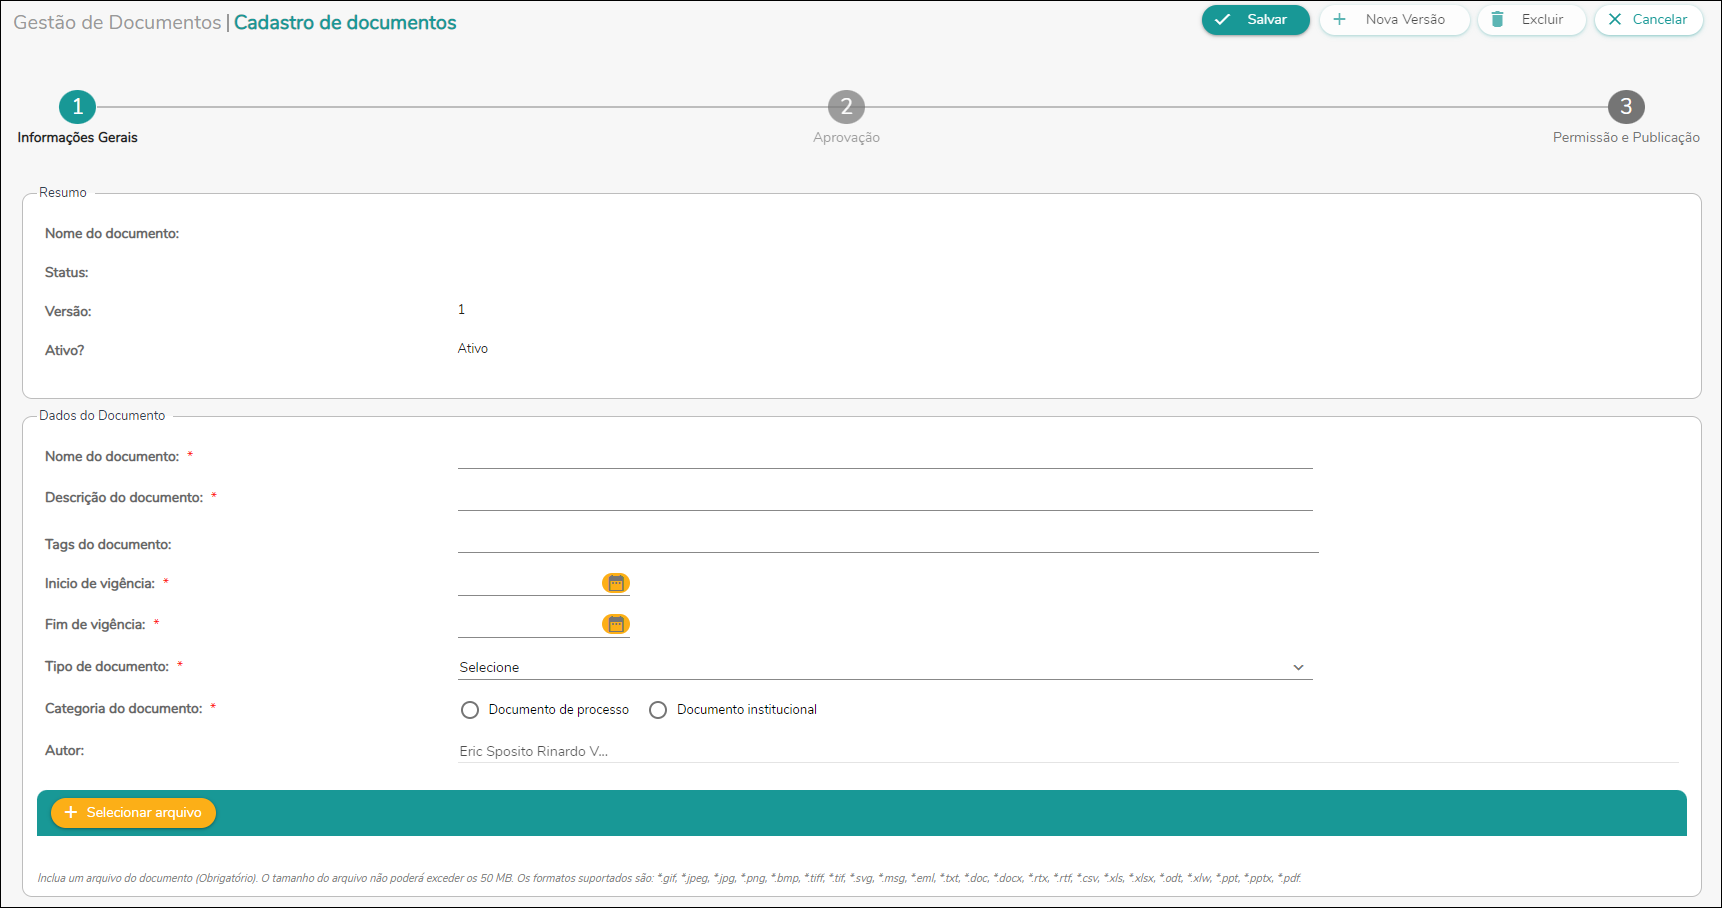Image resolution: width=1722 pixels, height=908 pixels.
Task: Create a Nova Versão
Action: 1394,20
